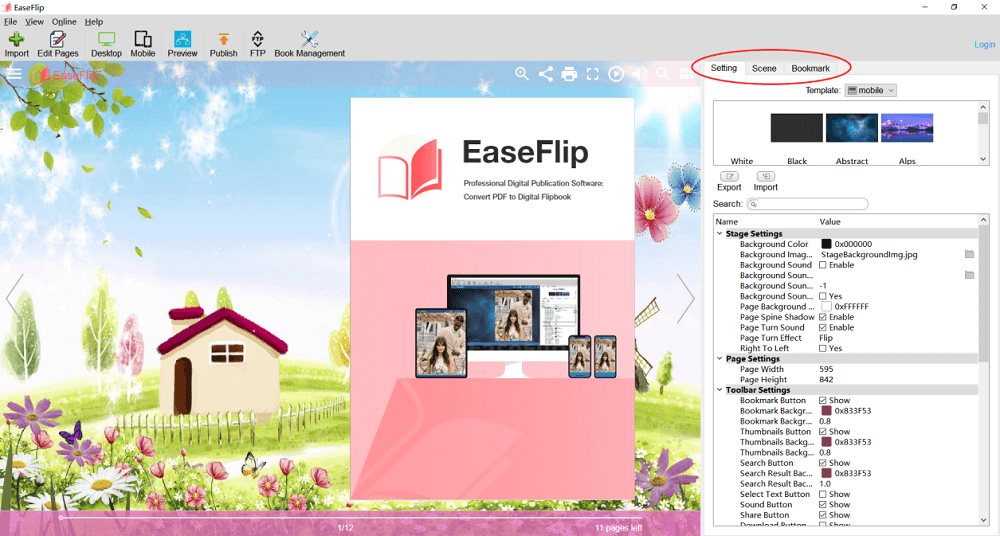Toggle Page Spine Shadow checkbox
Viewport: 1000px width, 536px height.
(x=823, y=317)
